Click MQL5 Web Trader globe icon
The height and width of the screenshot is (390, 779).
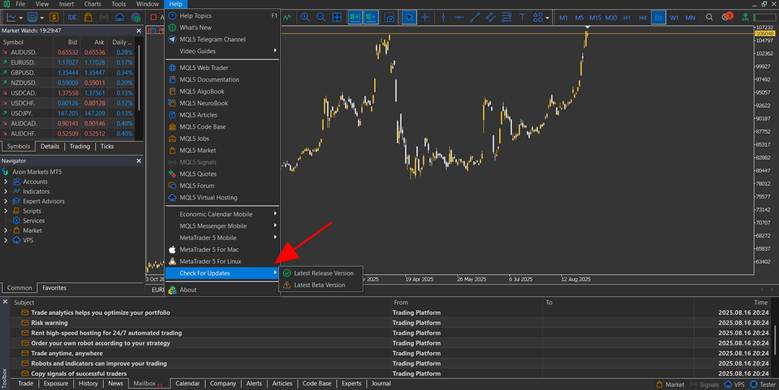172,68
